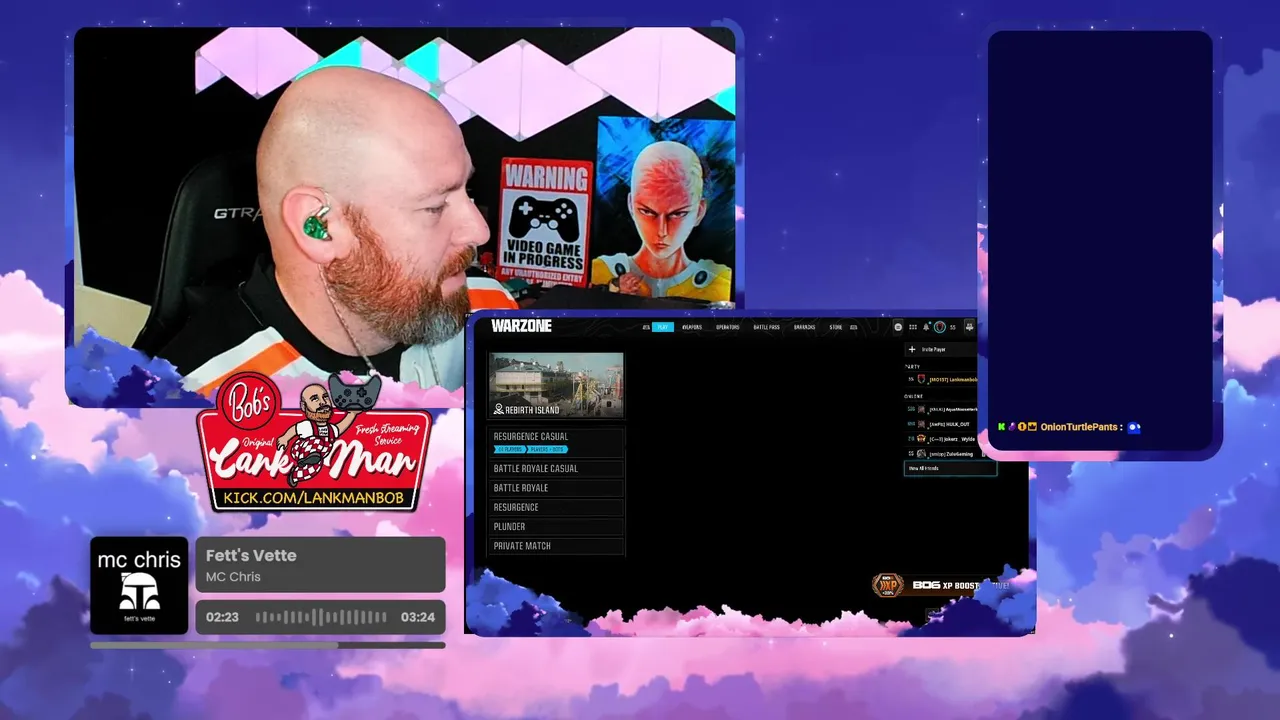Select Battle Royale Casual mode
The width and height of the screenshot is (1280, 720).
click(556, 468)
